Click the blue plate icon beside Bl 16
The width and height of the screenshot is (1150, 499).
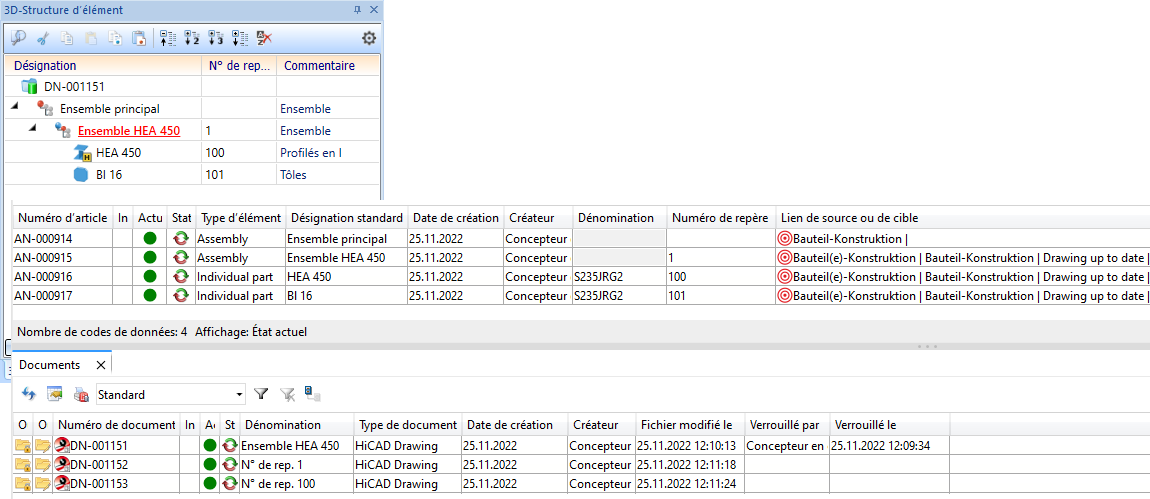81,175
